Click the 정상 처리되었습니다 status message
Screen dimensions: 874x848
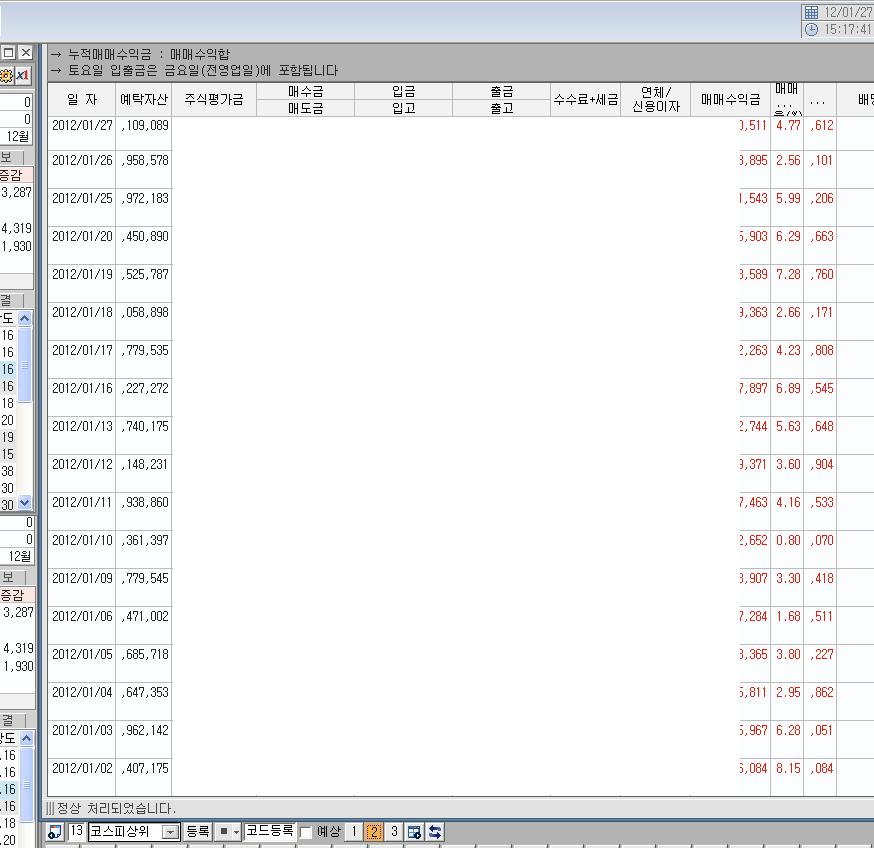tap(116, 808)
